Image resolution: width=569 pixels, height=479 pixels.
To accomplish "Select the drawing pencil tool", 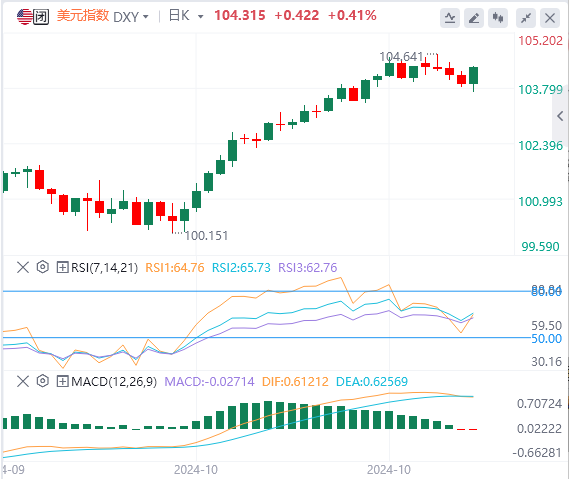I will pyautogui.click(x=474, y=18).
